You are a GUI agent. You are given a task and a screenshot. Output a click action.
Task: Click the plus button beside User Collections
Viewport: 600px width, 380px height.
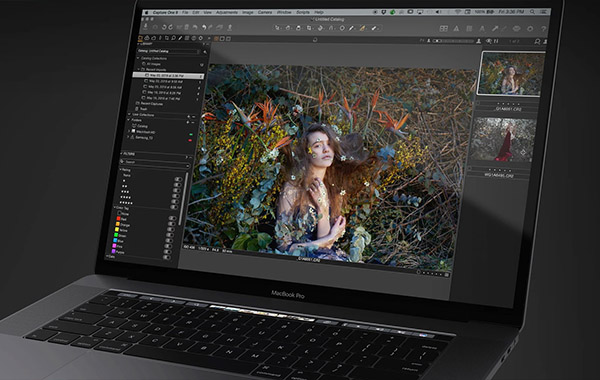(x=189, y=116)
